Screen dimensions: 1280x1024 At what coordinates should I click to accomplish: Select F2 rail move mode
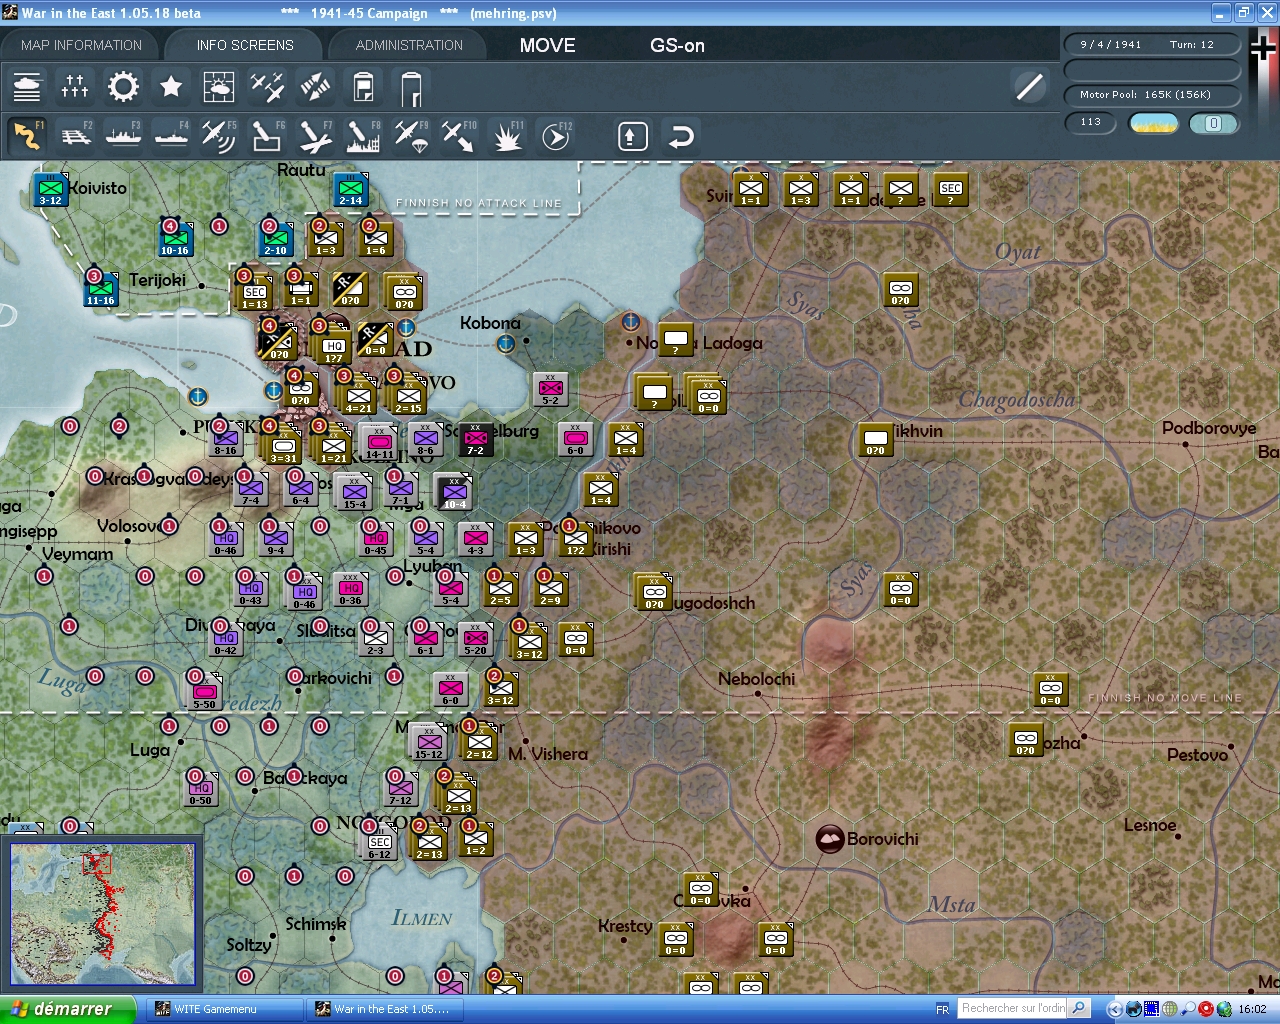click(75, 135)
